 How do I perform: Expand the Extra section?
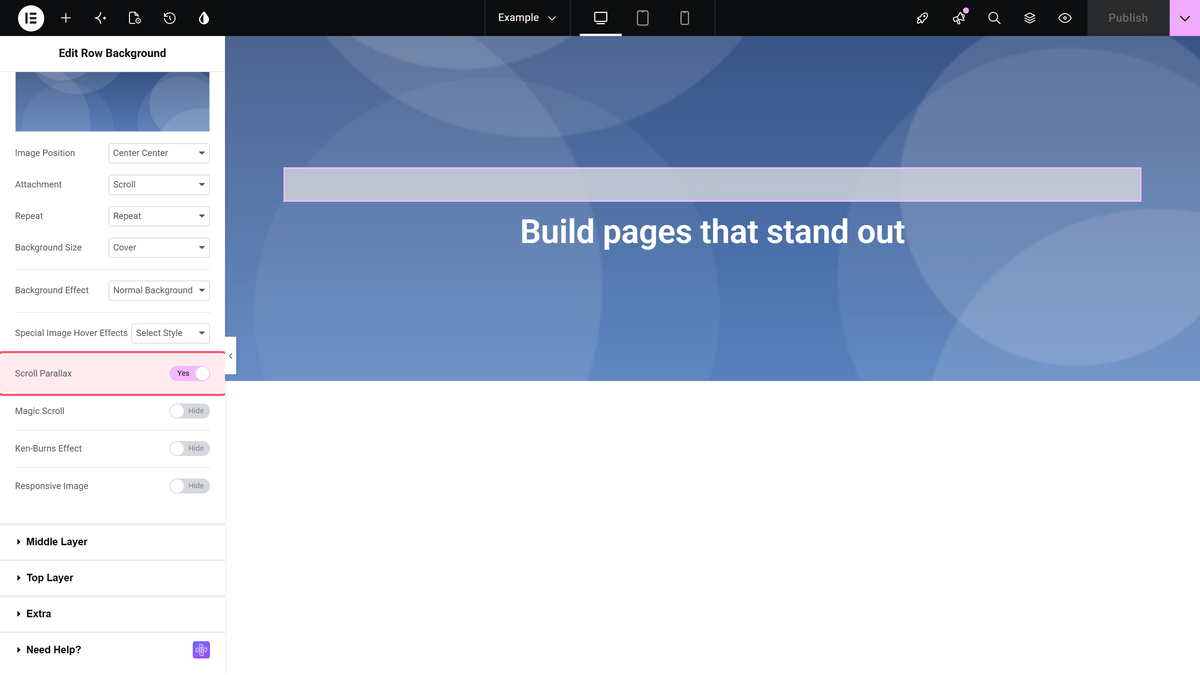click(112, 614)
